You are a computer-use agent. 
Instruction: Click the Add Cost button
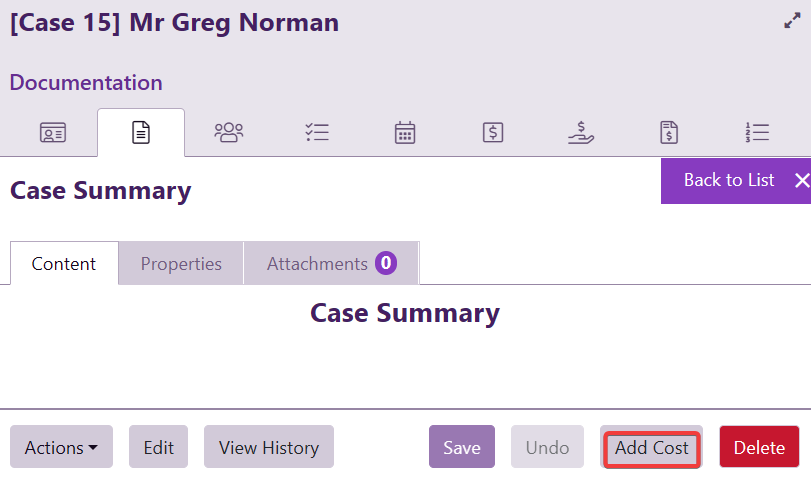(652, 447)
